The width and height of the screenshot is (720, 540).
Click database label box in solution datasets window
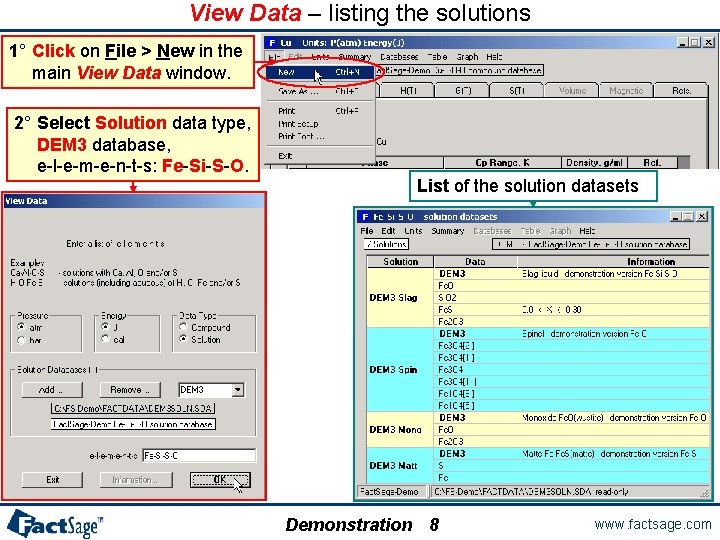pos(591,244)
